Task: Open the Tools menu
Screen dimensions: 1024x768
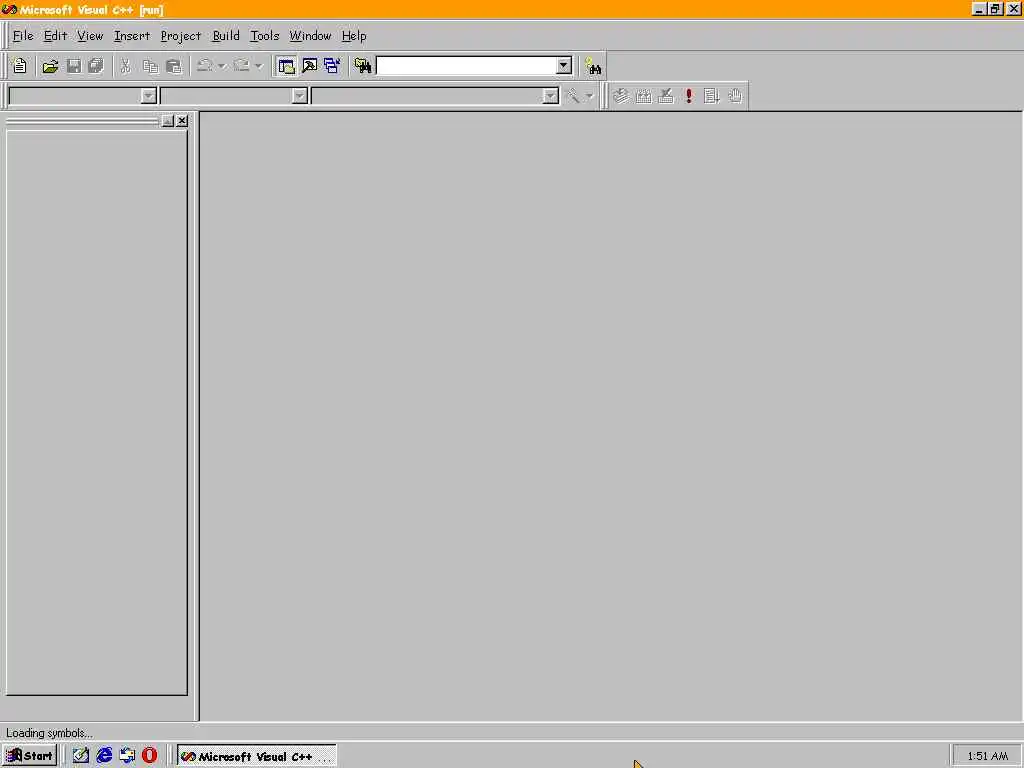Action: [x=264, y=36]
